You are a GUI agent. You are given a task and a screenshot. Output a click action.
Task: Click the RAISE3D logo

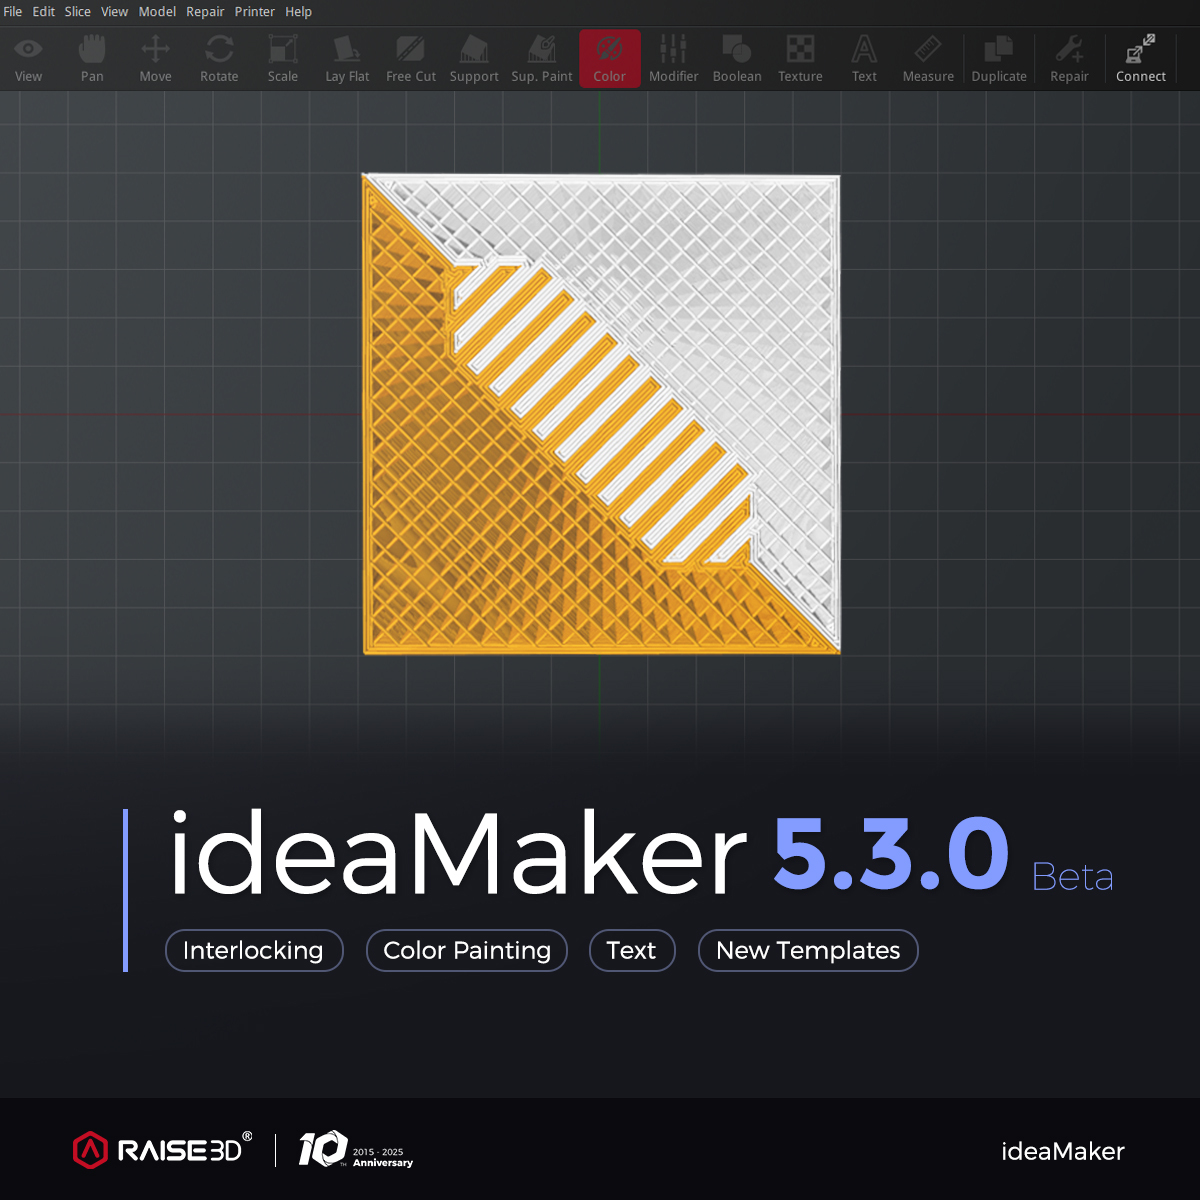pyautogui.click(x=162, y=1150)
